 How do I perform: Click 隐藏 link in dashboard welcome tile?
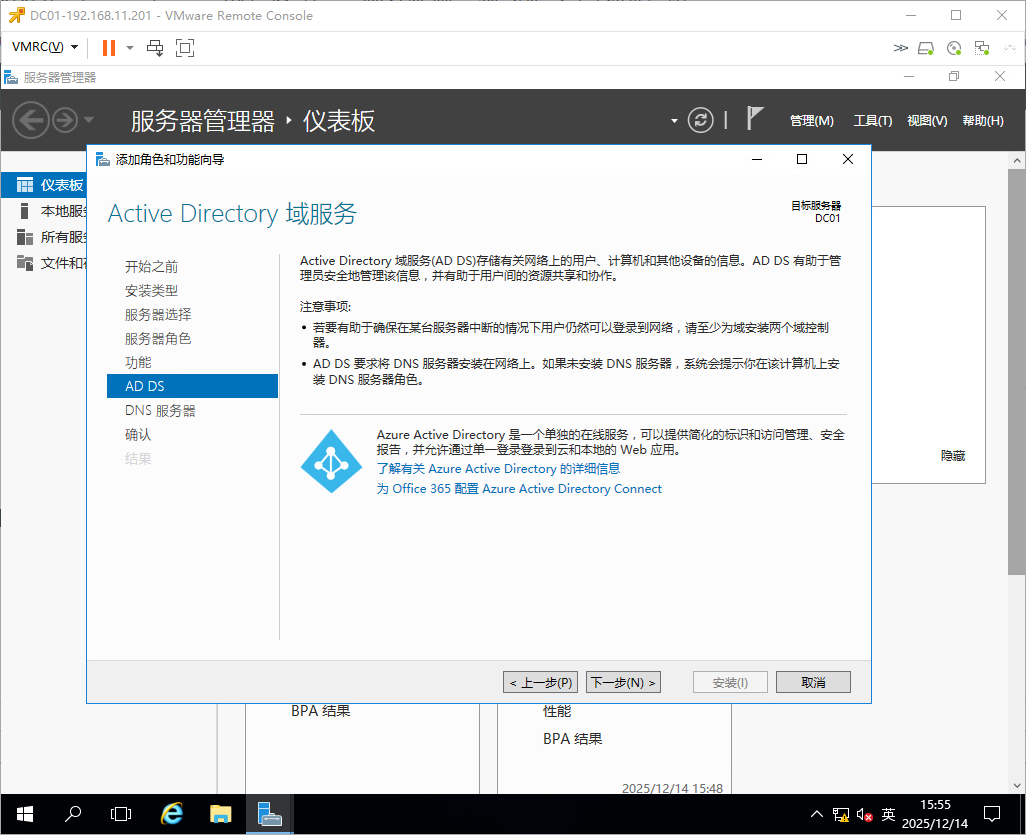(953, 455)
